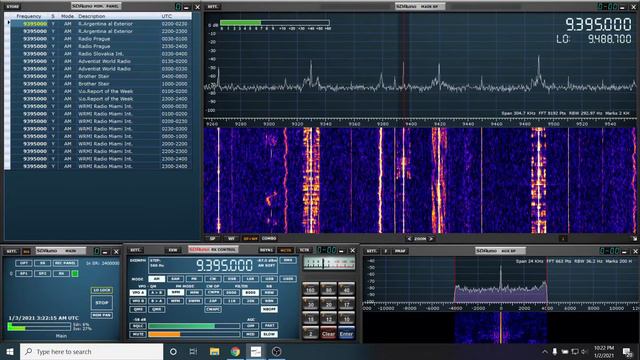Image resolution: width=640 pixels, height=360 pixels.
Task: Switch Main SP display to WF mode
Action: point(231,238)
